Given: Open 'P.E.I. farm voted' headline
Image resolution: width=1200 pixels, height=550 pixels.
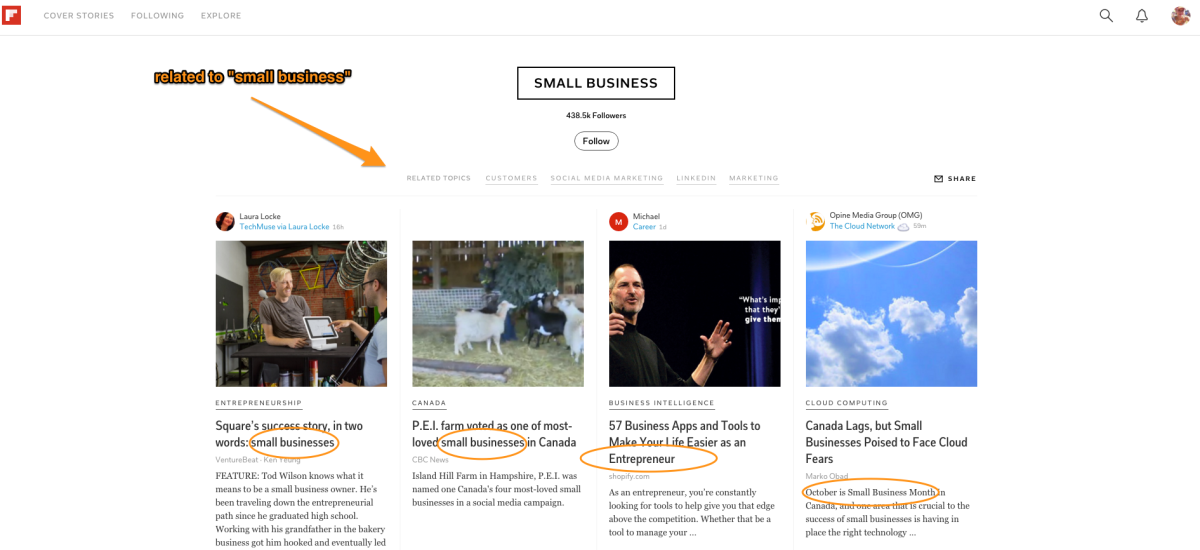Looking at the screenshot, I should click(494, 434).
